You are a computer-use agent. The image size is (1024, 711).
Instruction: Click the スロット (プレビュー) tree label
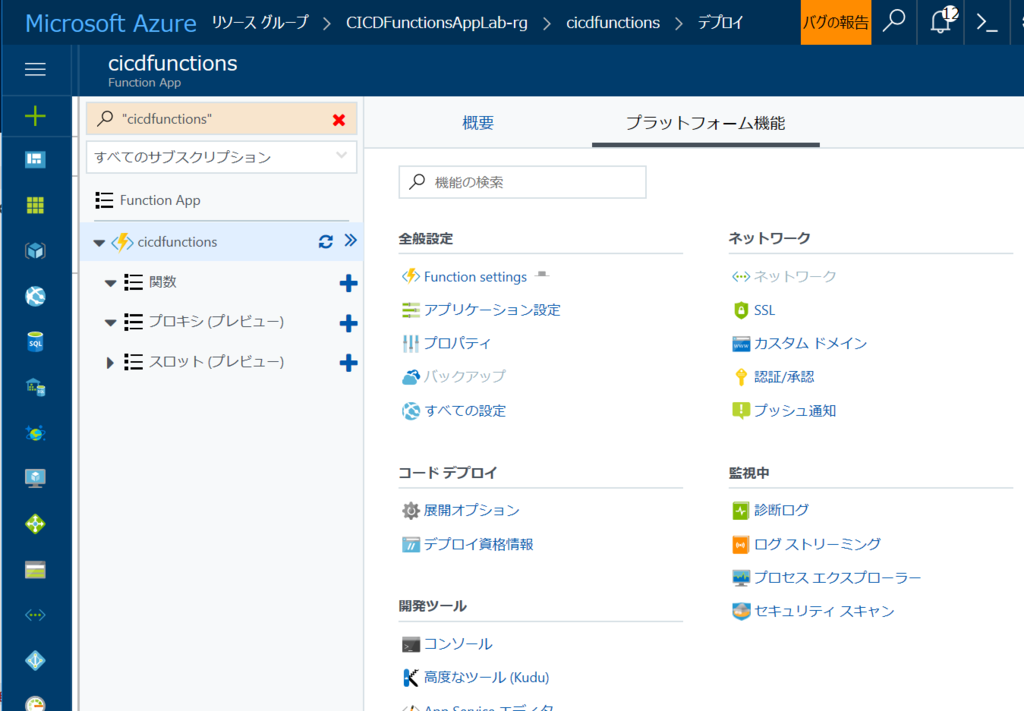216,362
